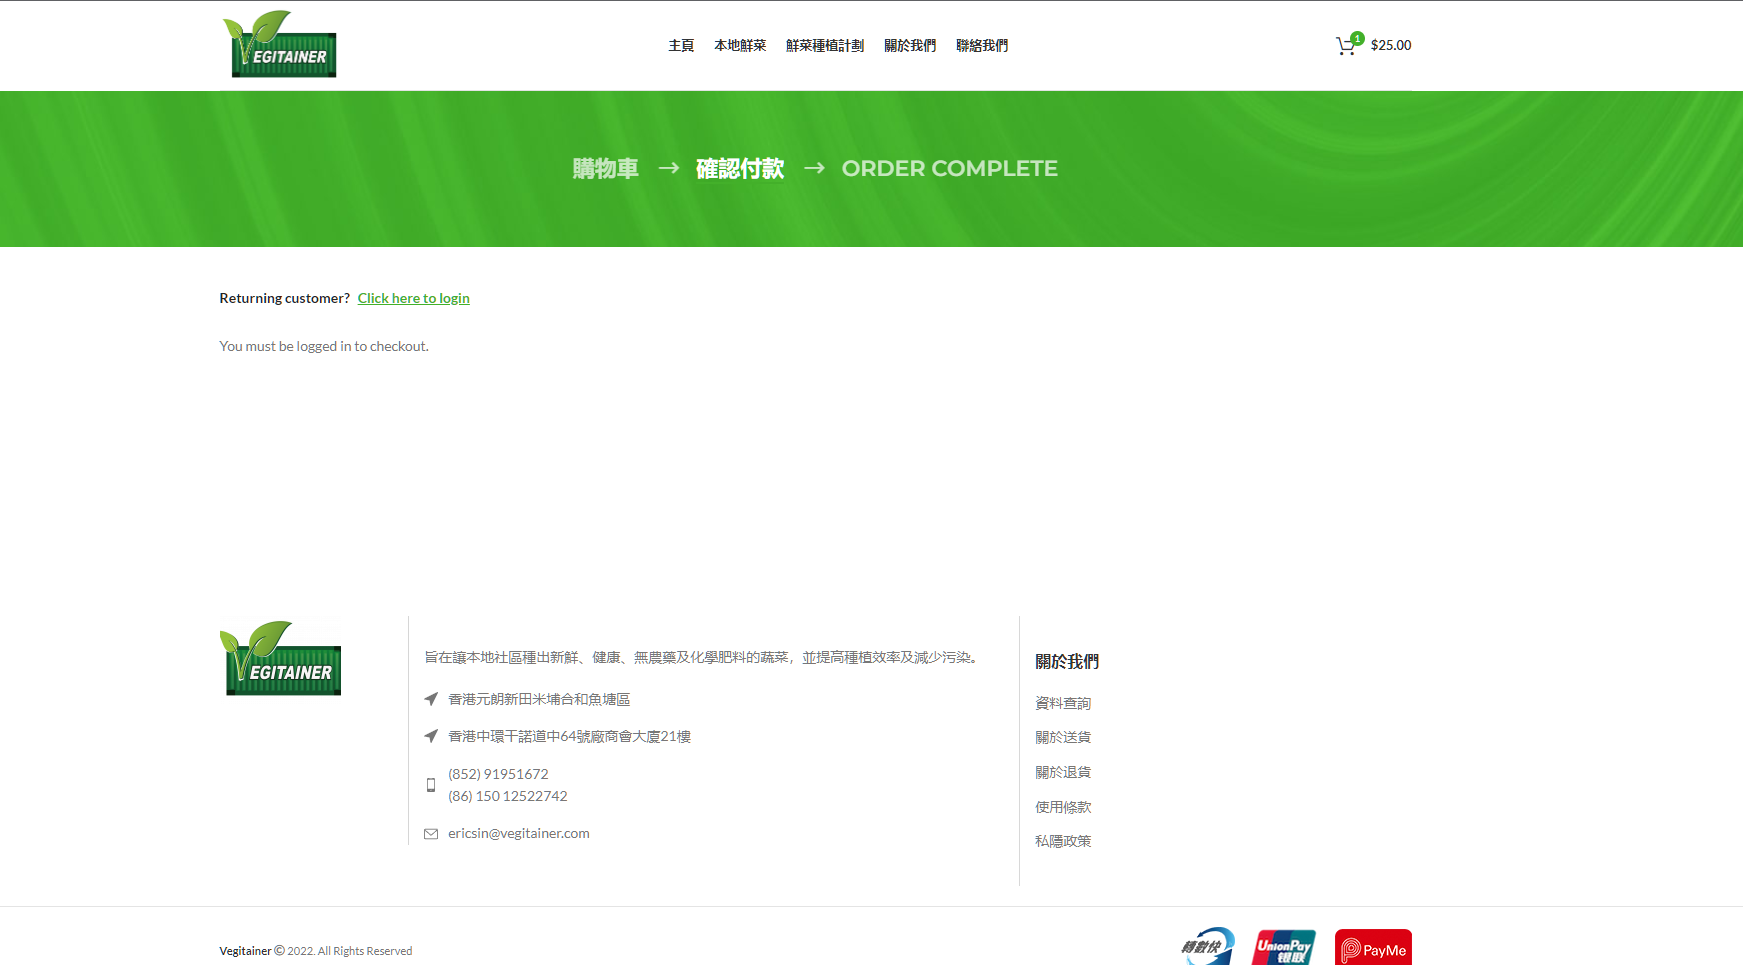Click the envelope email icon
The height and width of the screenshot is (965, 1743).
[431, 834]
